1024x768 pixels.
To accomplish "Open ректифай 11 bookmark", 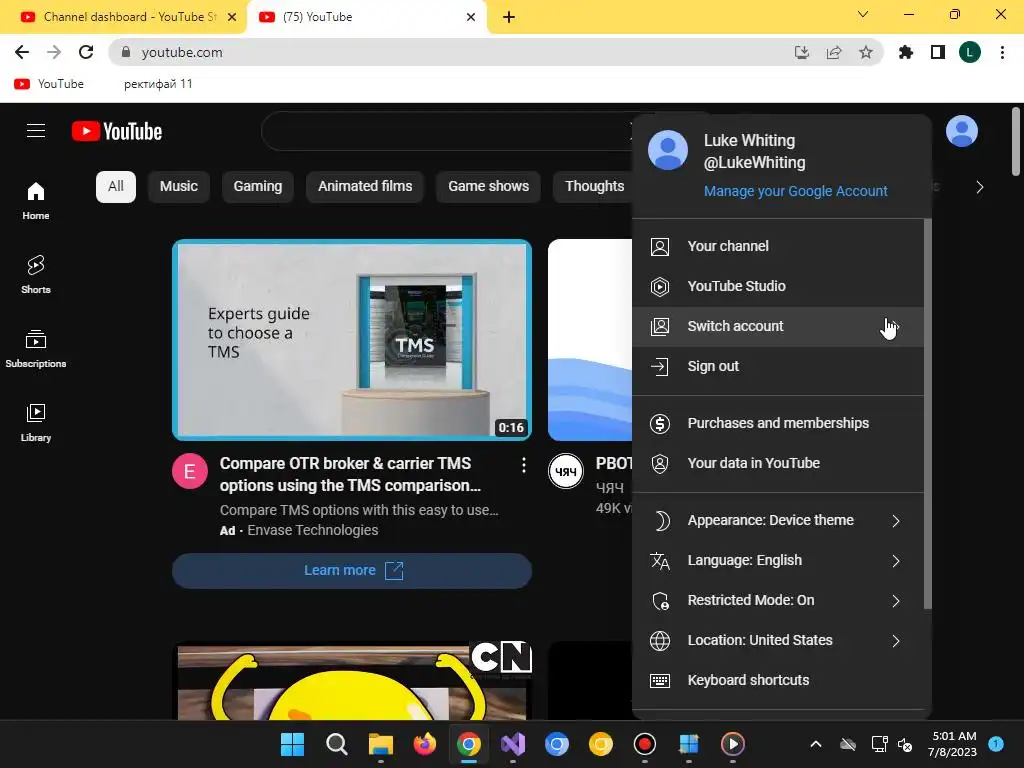I will click(x=158, y=84).
